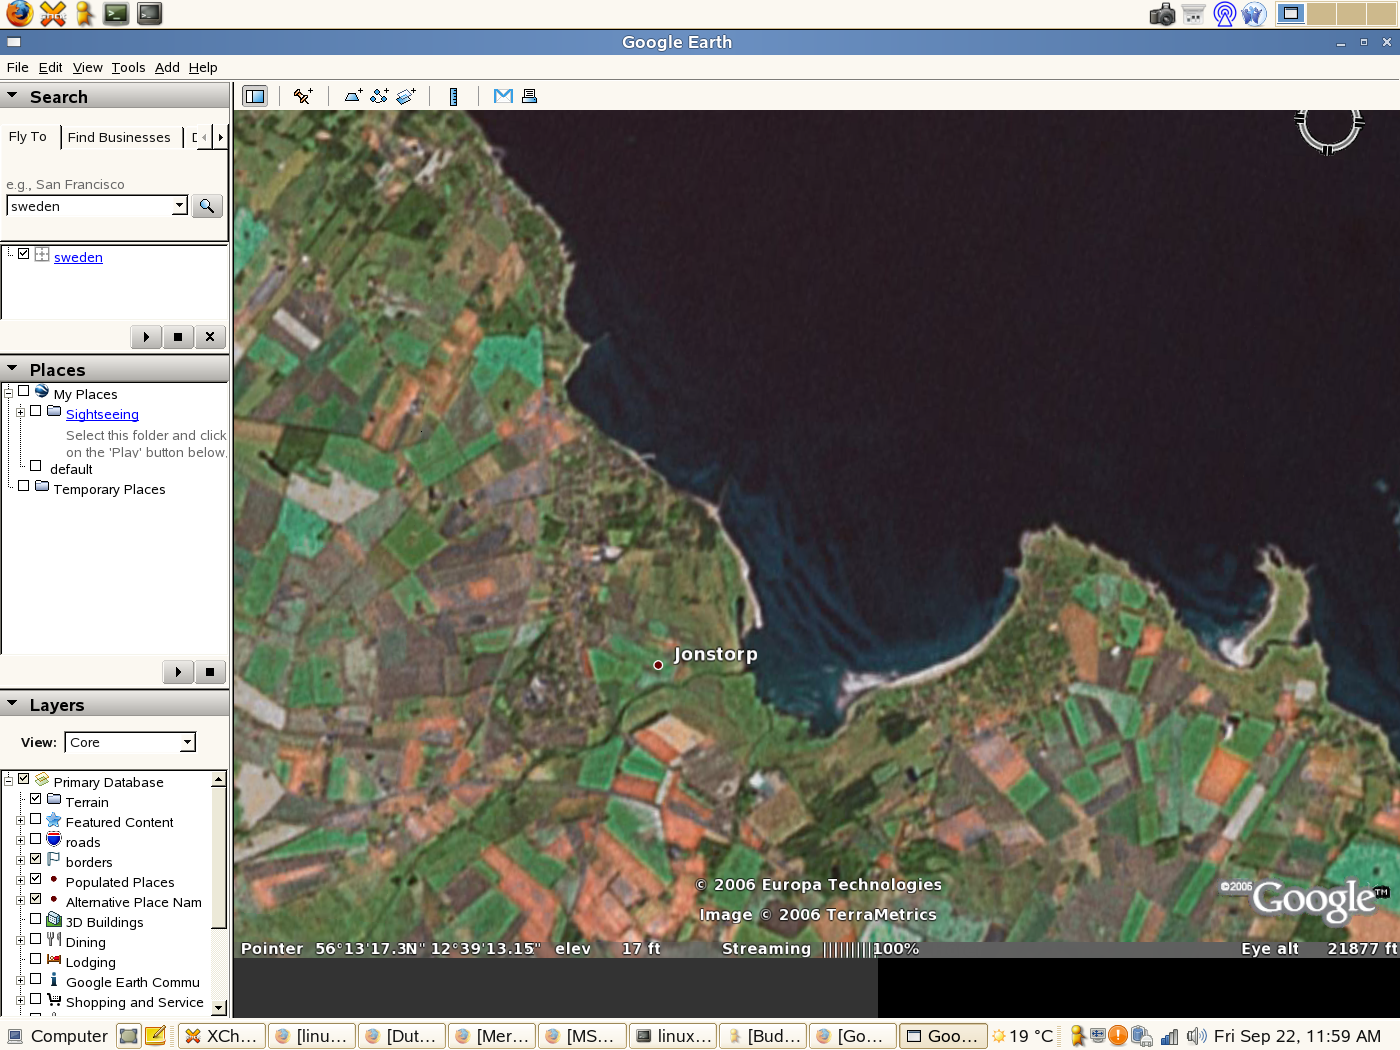Uncheck the Populated Places checkbox
The height and width of the screenshot is (1050, 1400).
pyautogui.click(x=36, y=879)
